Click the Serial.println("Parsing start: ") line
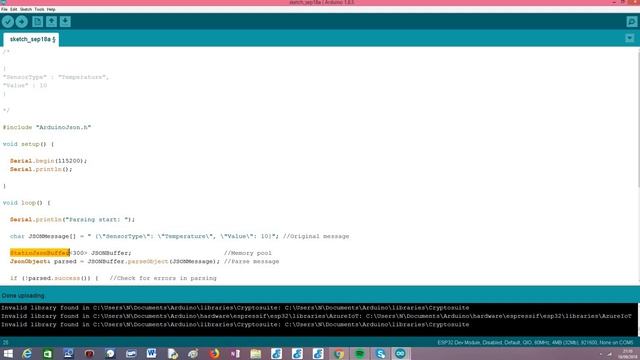 pyautogui.click(x=72, y=220)
